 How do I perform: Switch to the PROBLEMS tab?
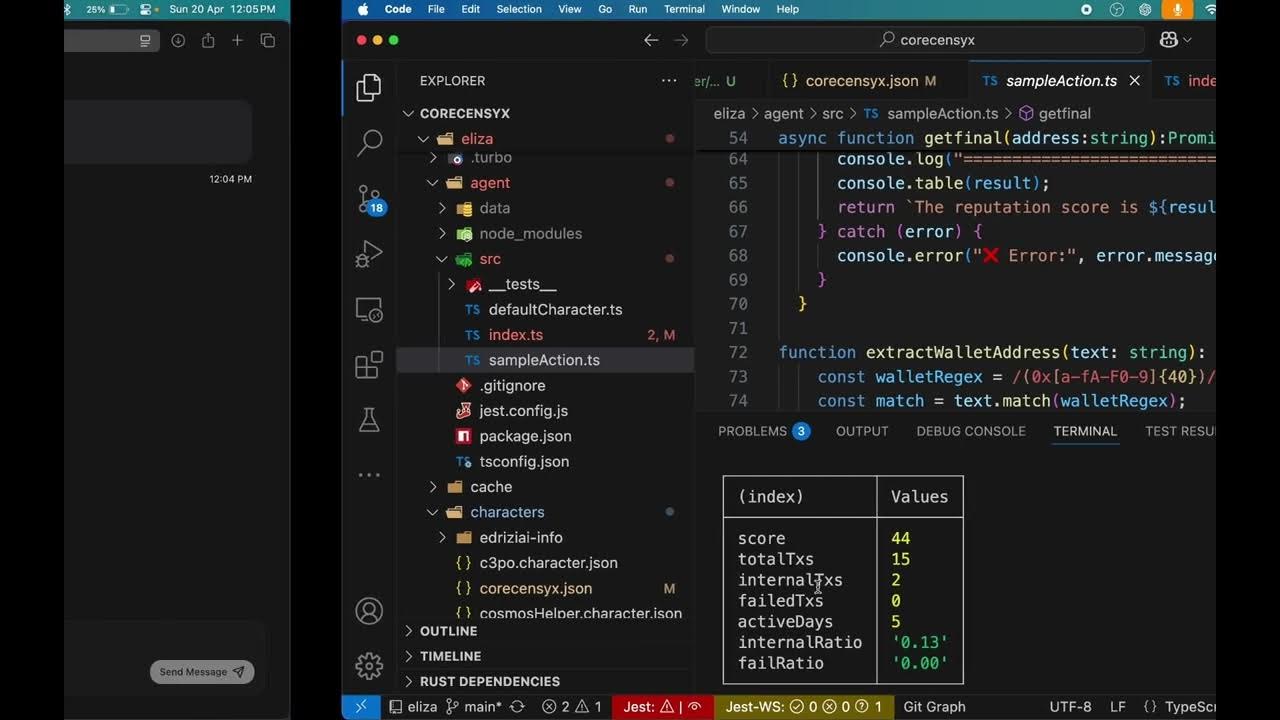pyautogui.click(x=752, y=431)
